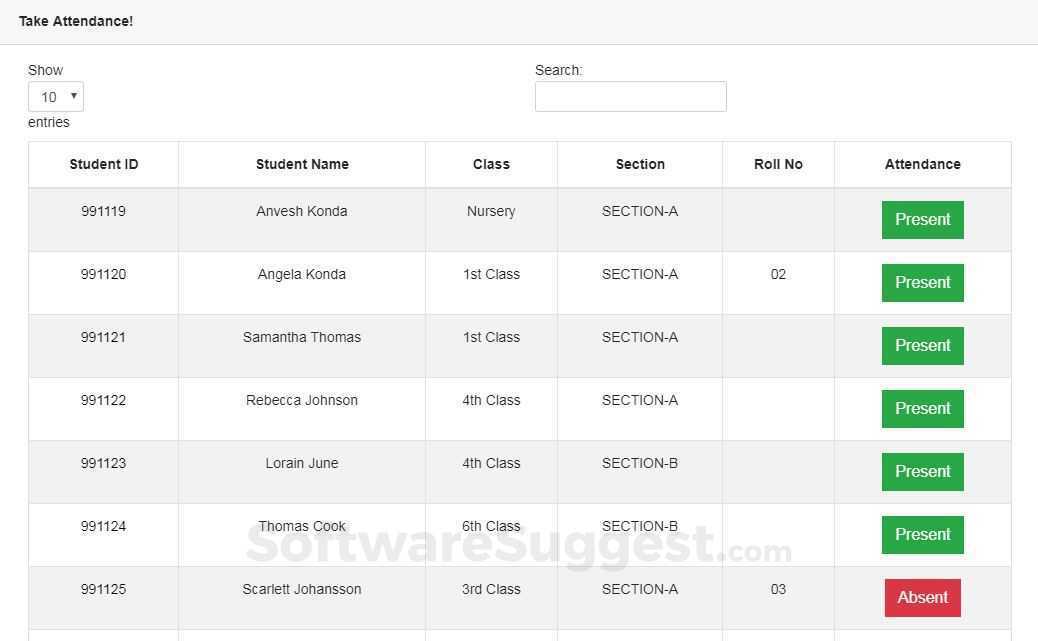Open the Show entries dropdown
This screenshot has width=1038, height=641.
point(56,97)
